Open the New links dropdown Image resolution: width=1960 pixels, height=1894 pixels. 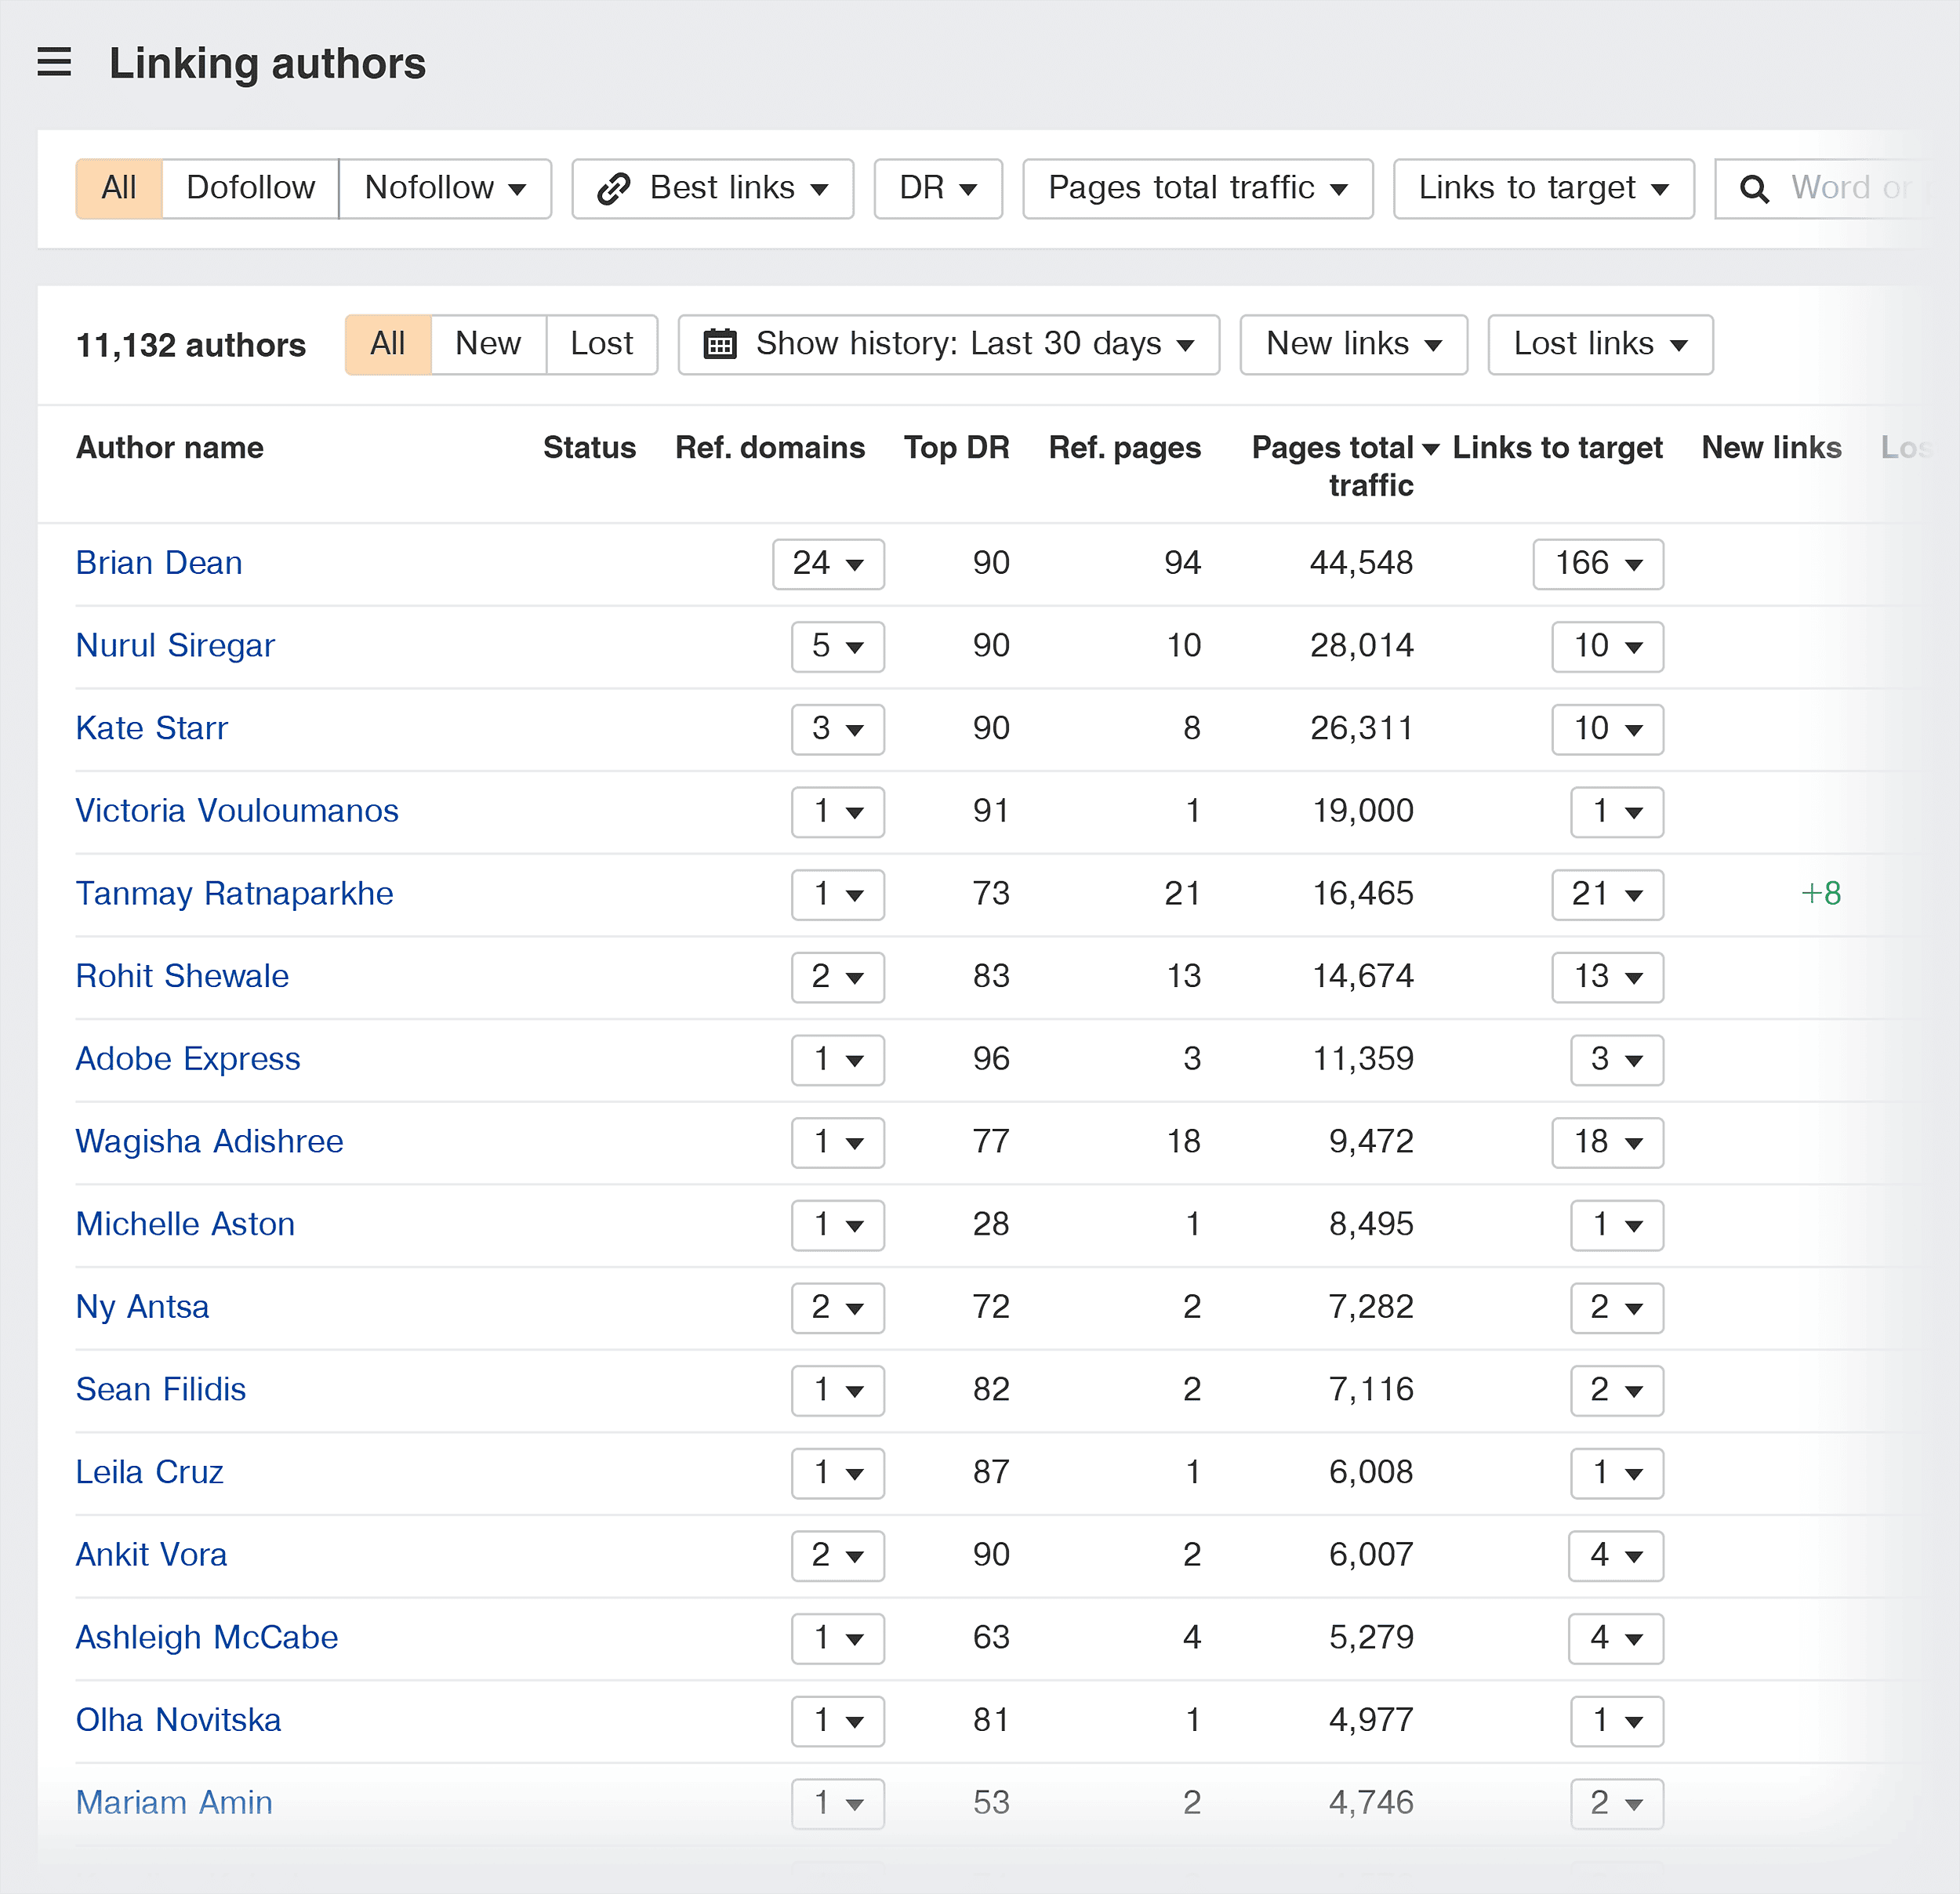pyautogui.click(x=1352, y=344)
